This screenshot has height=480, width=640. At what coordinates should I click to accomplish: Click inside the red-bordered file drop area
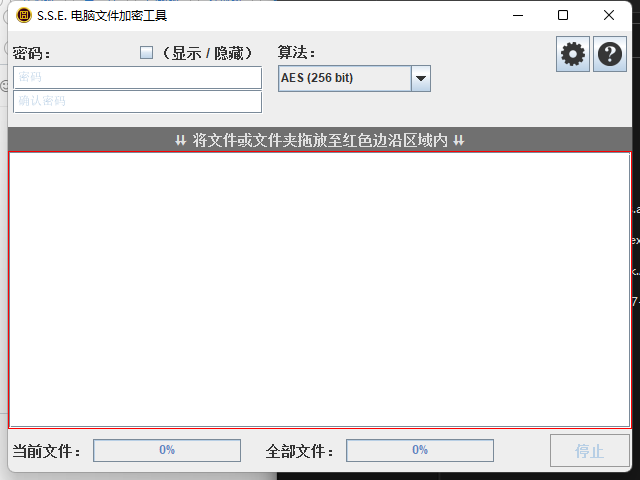320,290
